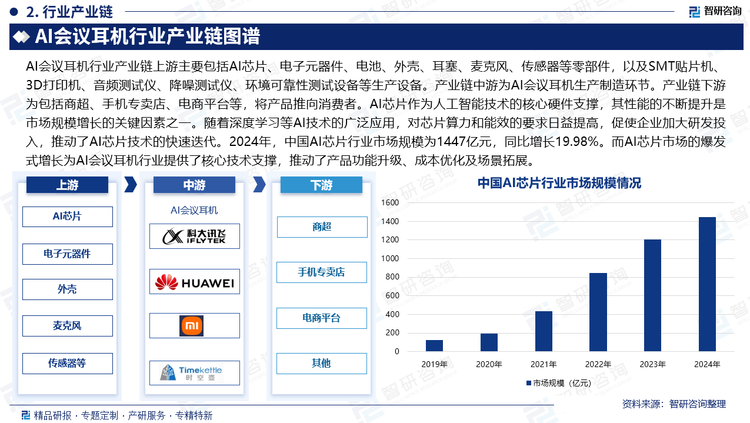This screenshot has width=750, height=423.
Task: Click the AI芯片 box
Action: [x=67, y=216]
